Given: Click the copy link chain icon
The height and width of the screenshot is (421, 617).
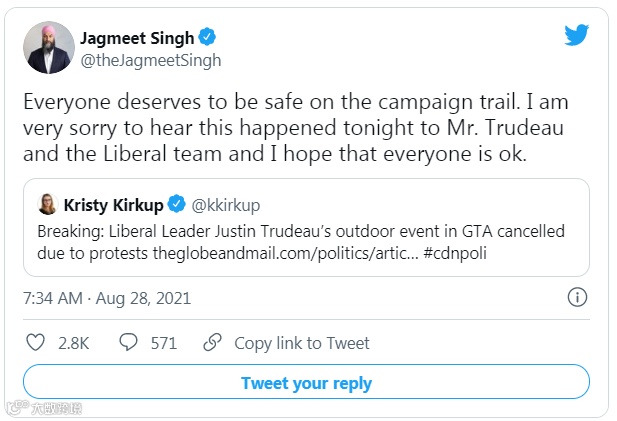Looking at the screenshot, I should tap(212, 343).
